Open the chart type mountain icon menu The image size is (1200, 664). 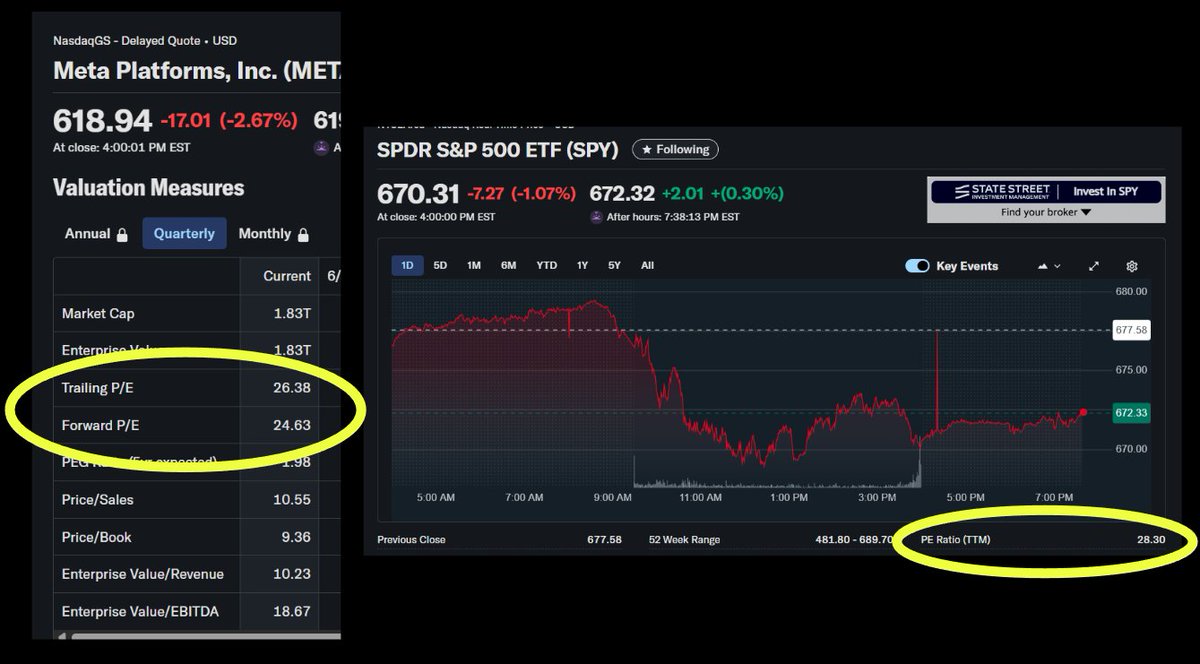click(1049, 266)
